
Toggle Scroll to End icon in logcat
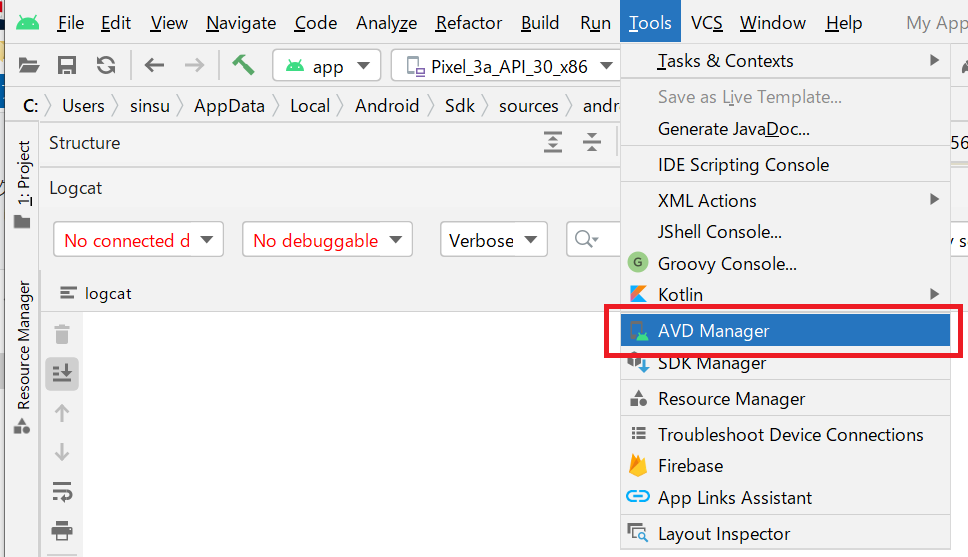(62, 373)
